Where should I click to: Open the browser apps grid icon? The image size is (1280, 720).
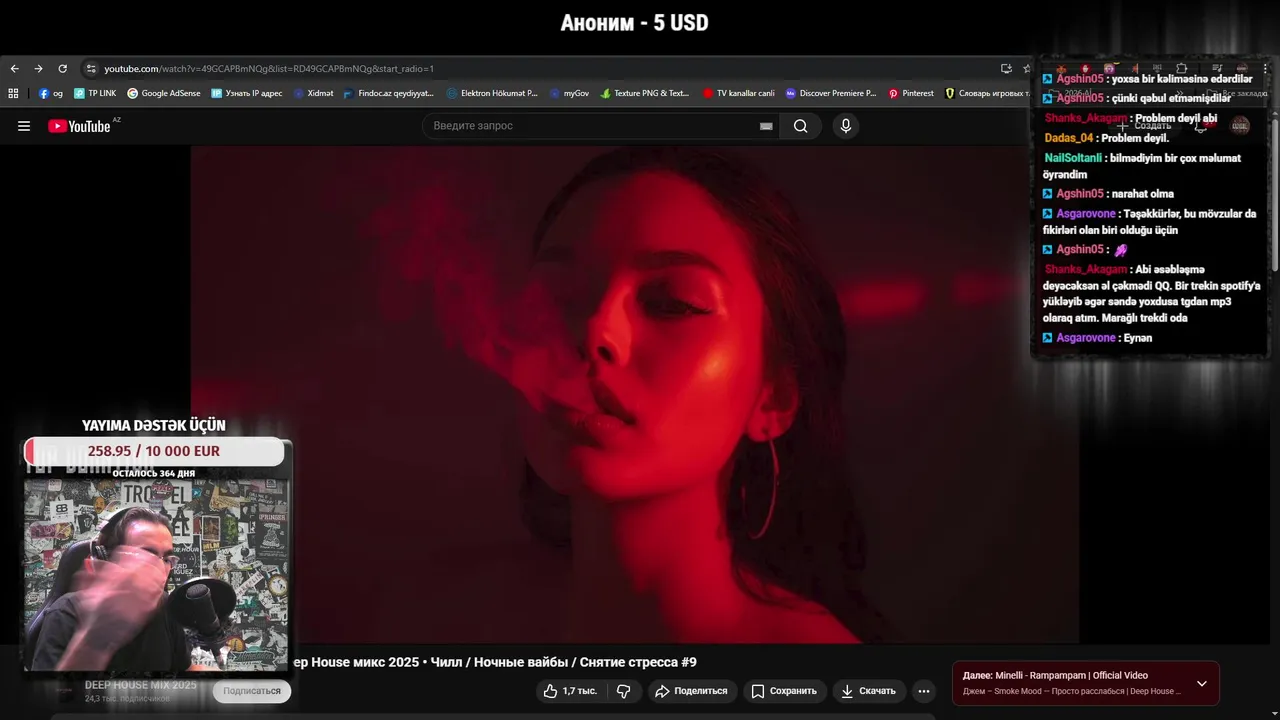[13, 93]
